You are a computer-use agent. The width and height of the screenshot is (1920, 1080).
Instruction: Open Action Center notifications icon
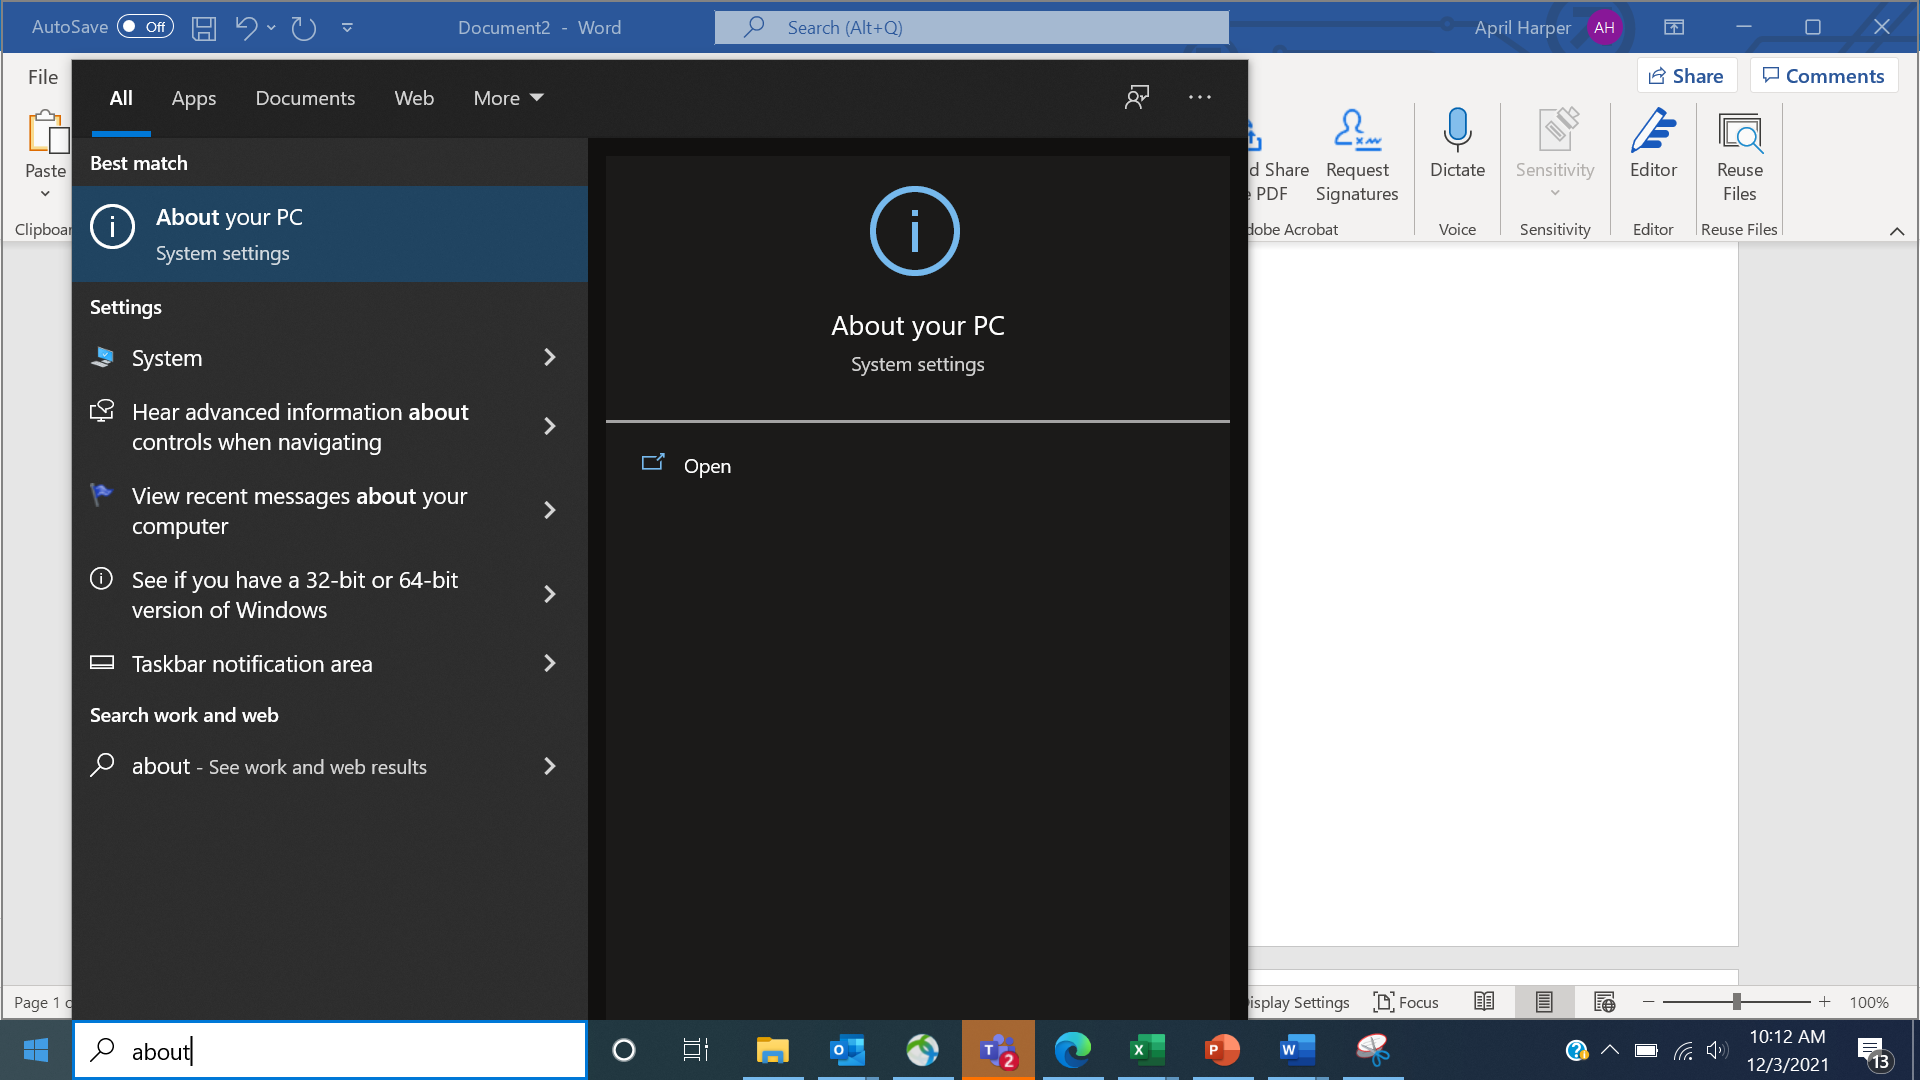[1874, 1052]
